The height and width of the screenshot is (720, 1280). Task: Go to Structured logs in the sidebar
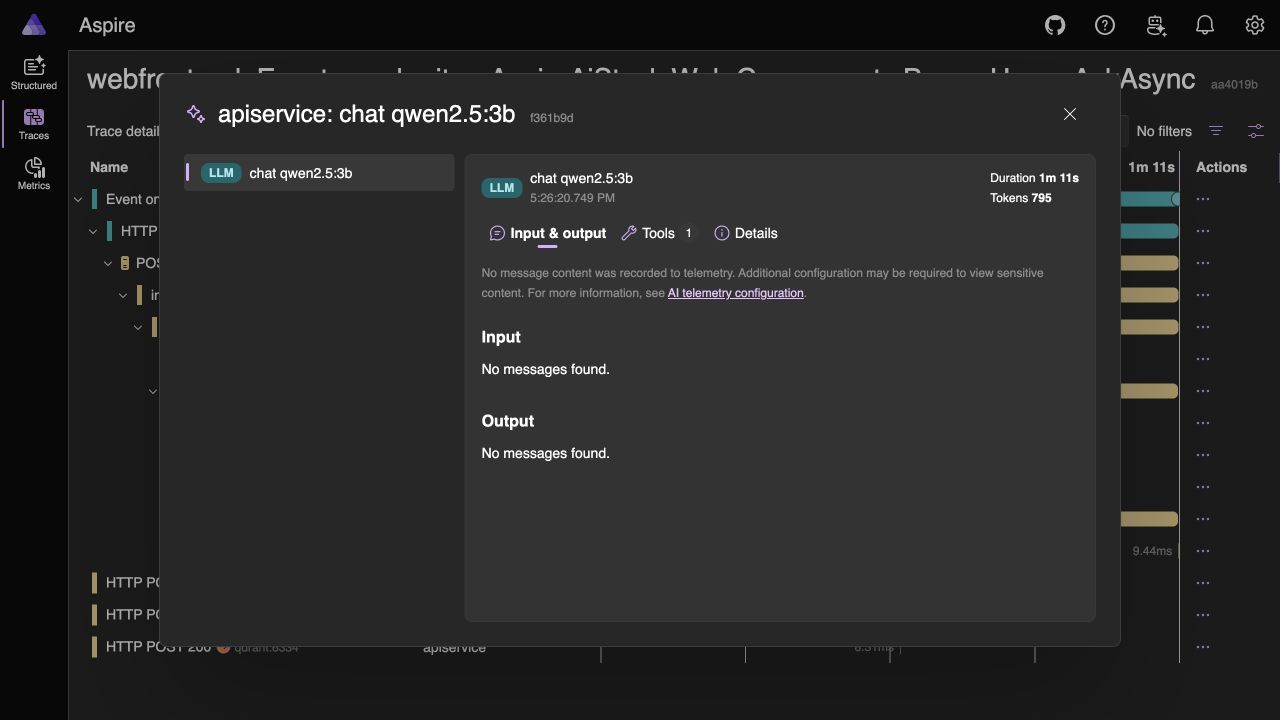tap(34, 73)
